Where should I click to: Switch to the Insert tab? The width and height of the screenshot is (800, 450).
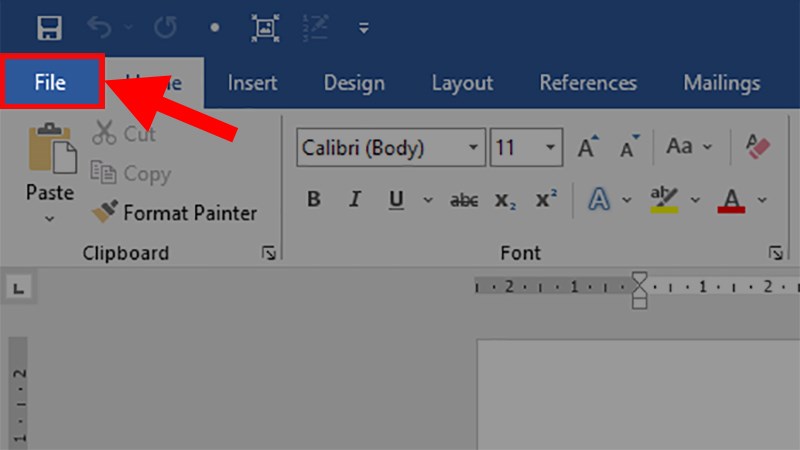pos(252,83)
